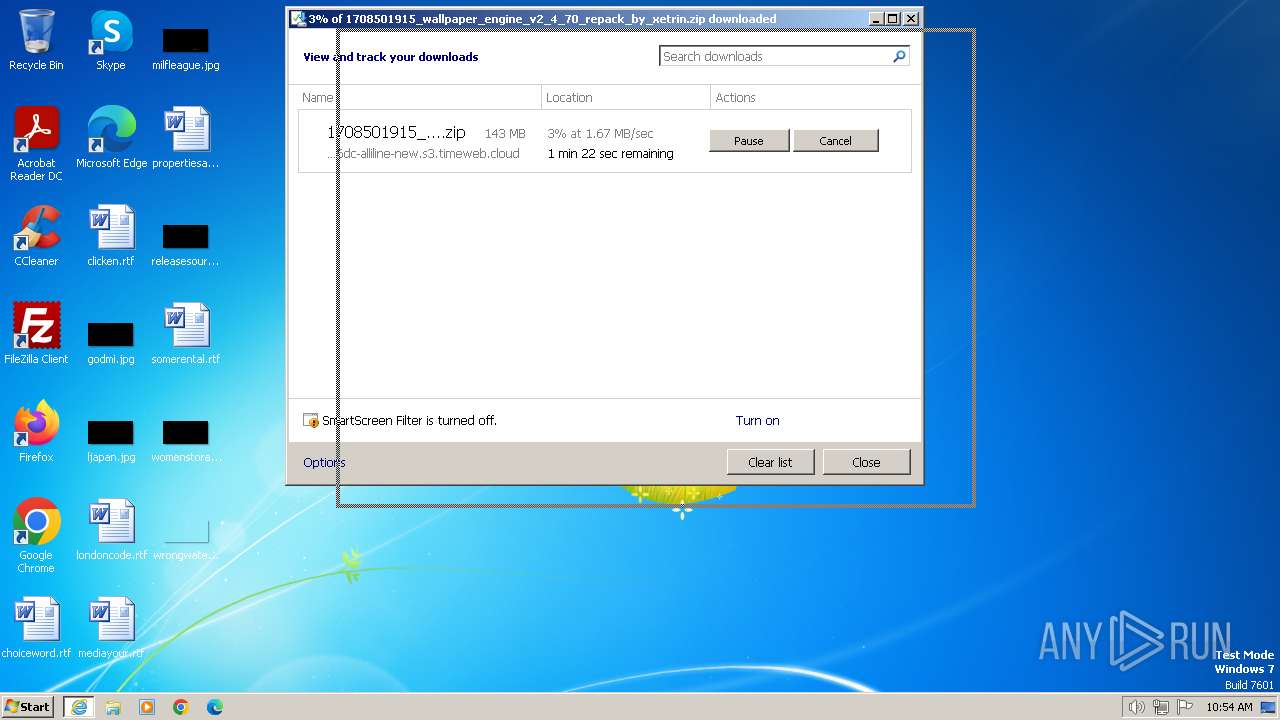Select ljapan.jpg desktop file
Image resolution: width=1280 pixels, height=720 pixels.
[x=111, y=440]
